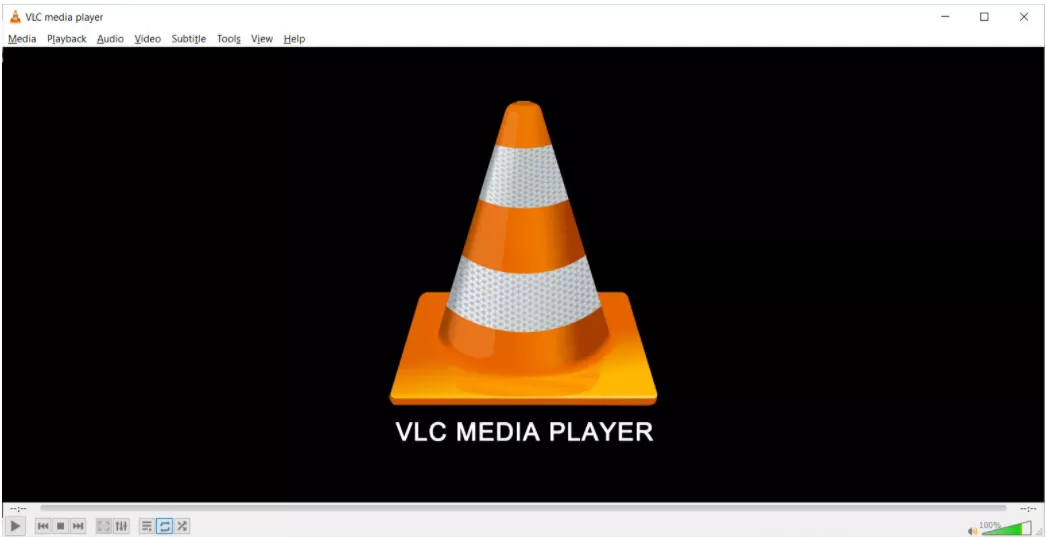Toggle the playlist view
Screen dimensions: 1046x537
click(146, 526)
